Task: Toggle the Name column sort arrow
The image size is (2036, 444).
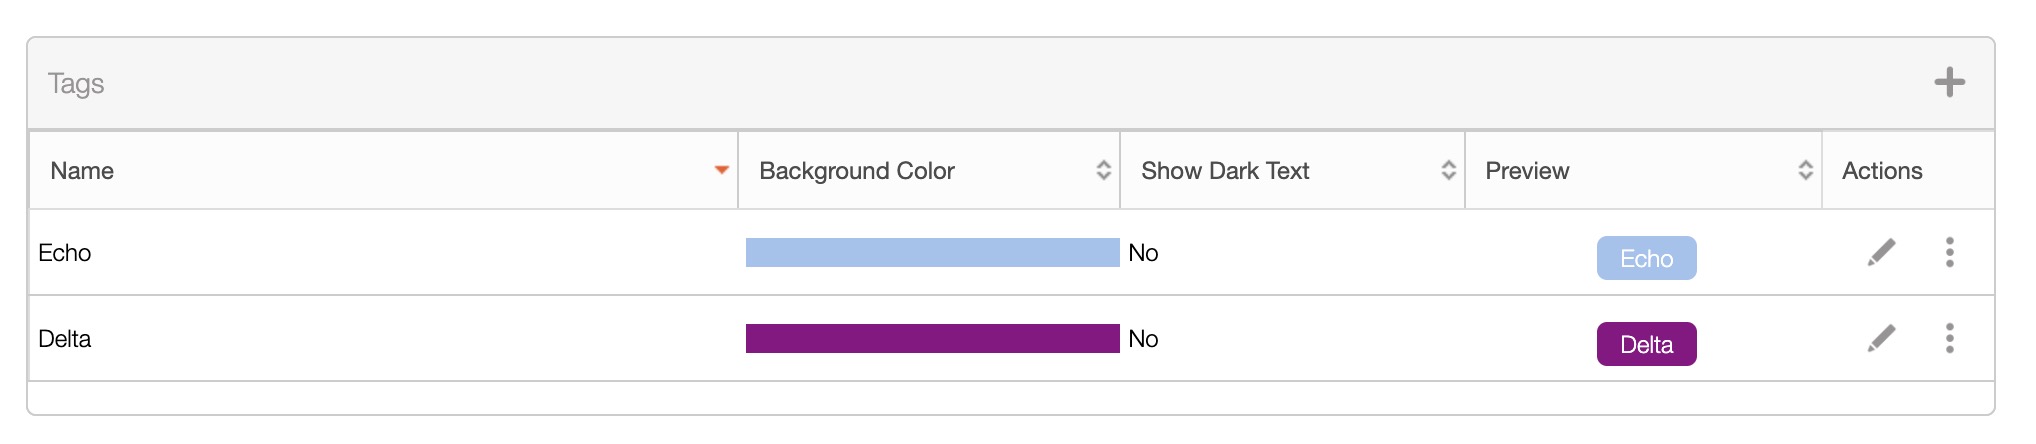Action: point(721,171)
